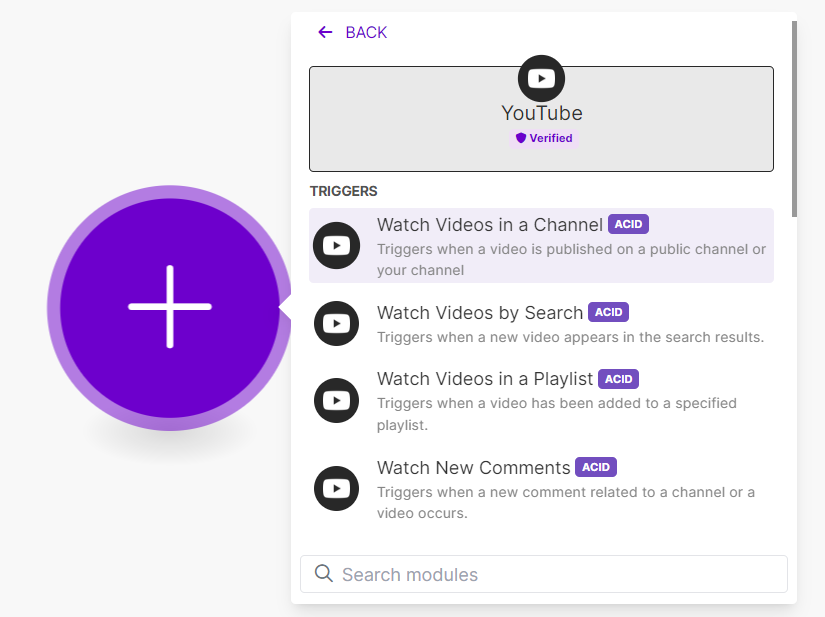Select Watch New Comments trigger
The height and width of the screenshot is (617, 825).
[x=541, y=489]
